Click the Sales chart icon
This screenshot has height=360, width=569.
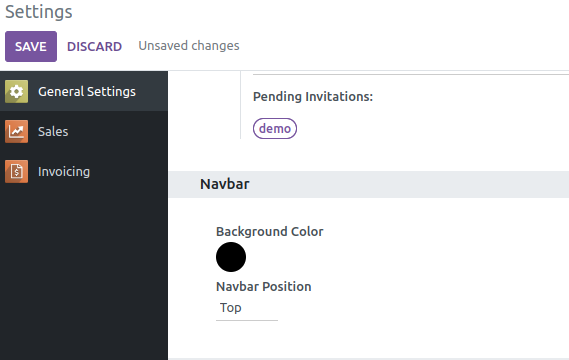coord(16,131)
